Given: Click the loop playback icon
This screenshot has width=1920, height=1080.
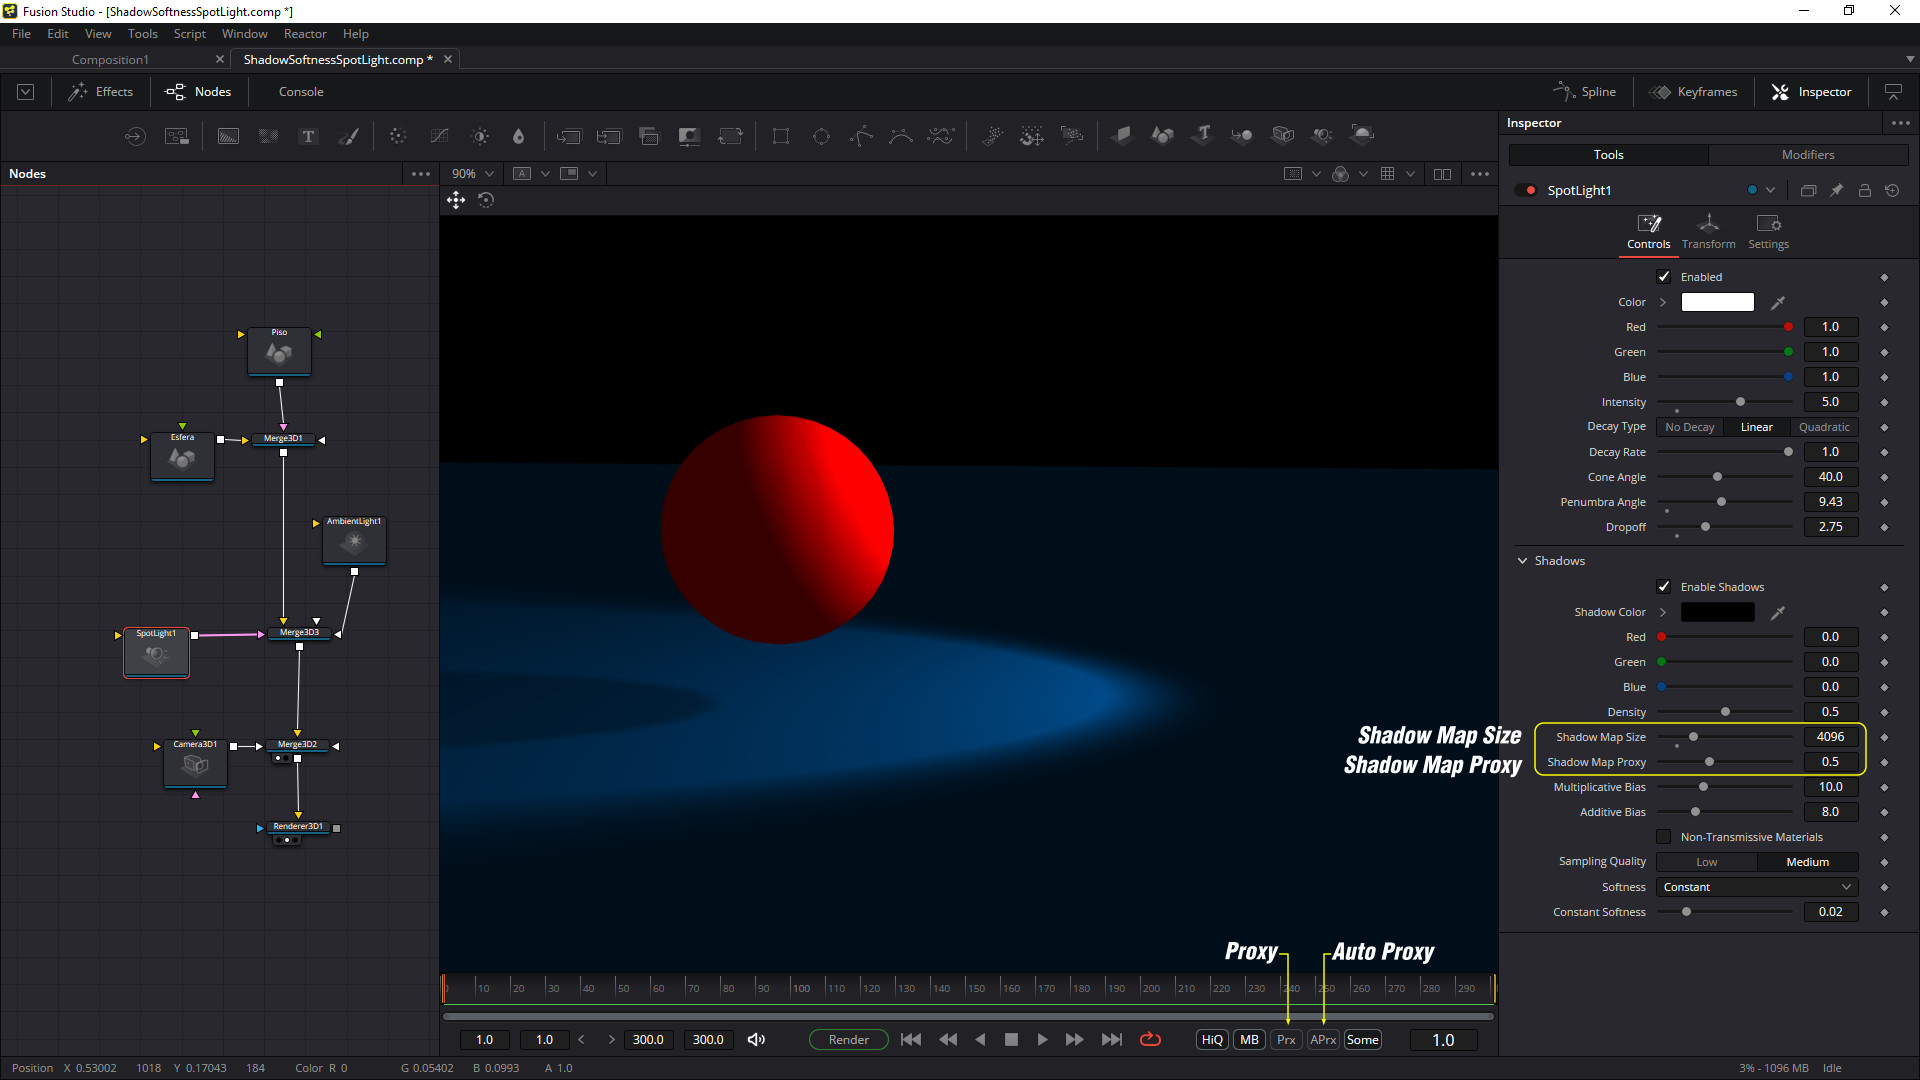Looking at the screenshot, I should [x=1150, y=1040].
